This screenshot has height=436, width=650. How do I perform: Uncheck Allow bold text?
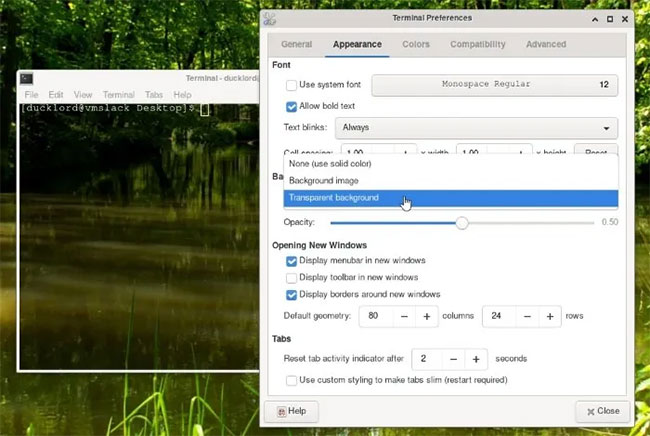(x=291, y=107)
